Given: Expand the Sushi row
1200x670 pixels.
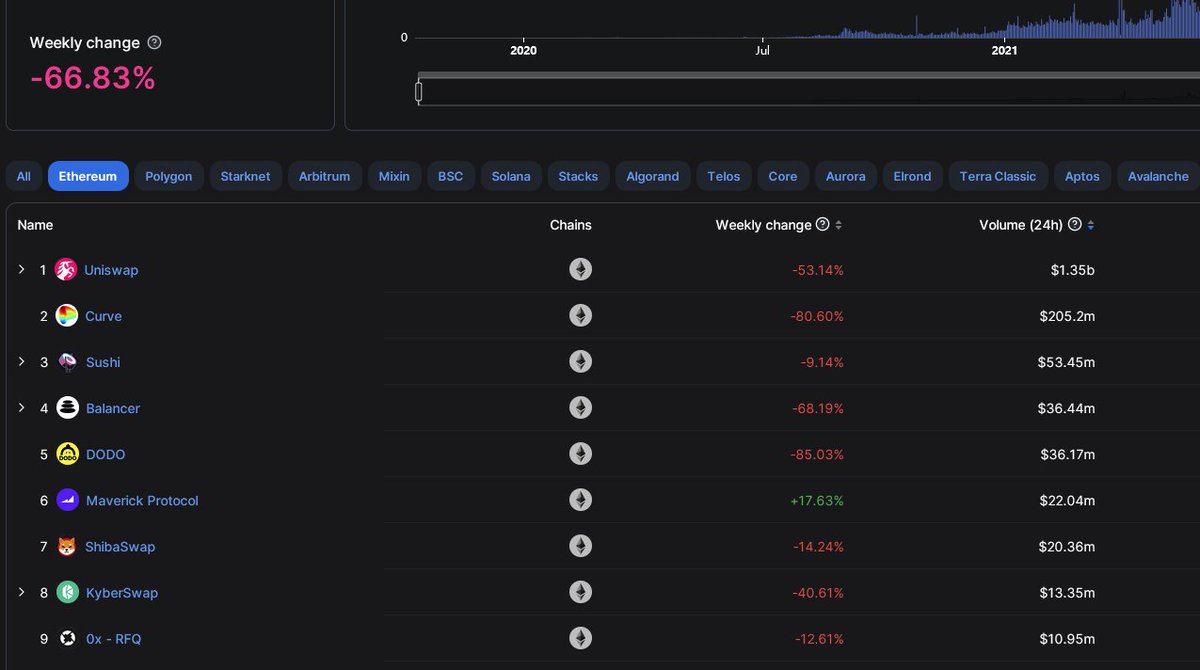Looking at the screenshot, I should [x=22, y=362].
